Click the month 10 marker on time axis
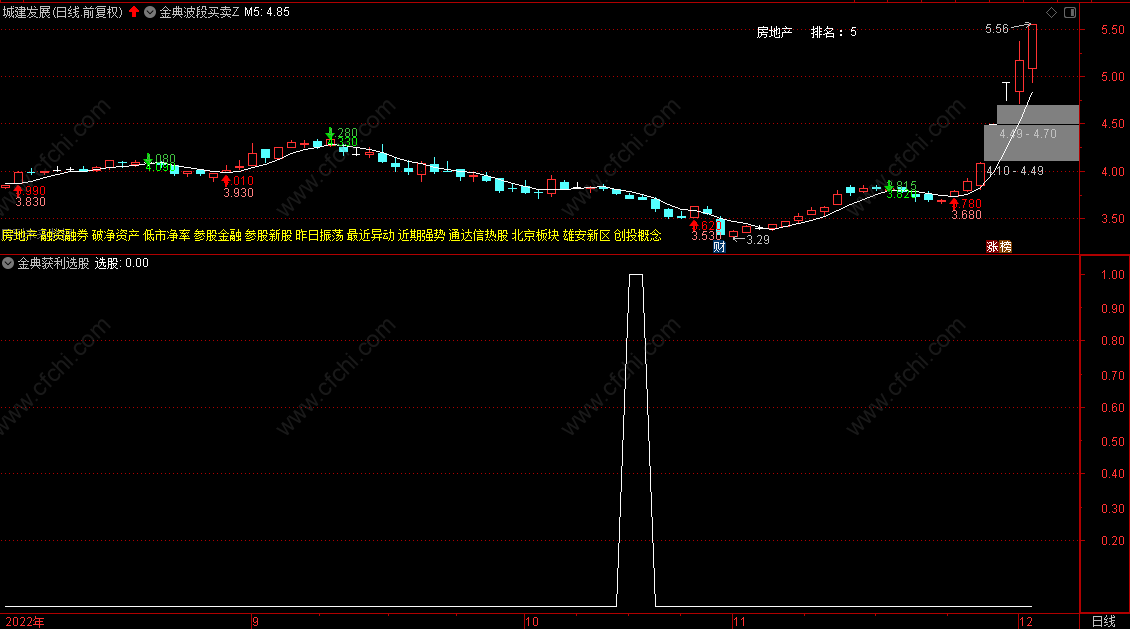This screenshot has width=1130, height=629. 532,621
